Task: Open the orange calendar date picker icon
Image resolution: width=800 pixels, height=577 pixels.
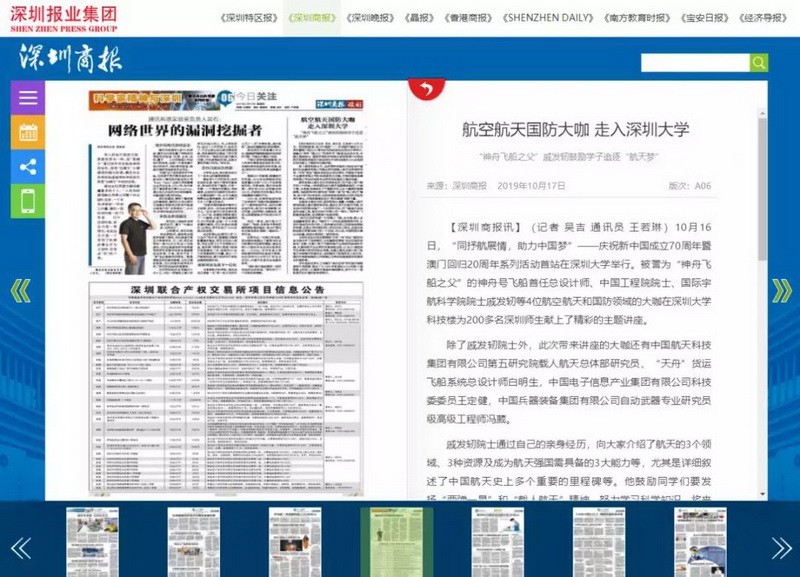Action: pyautogui.click(x=28, y=132)
